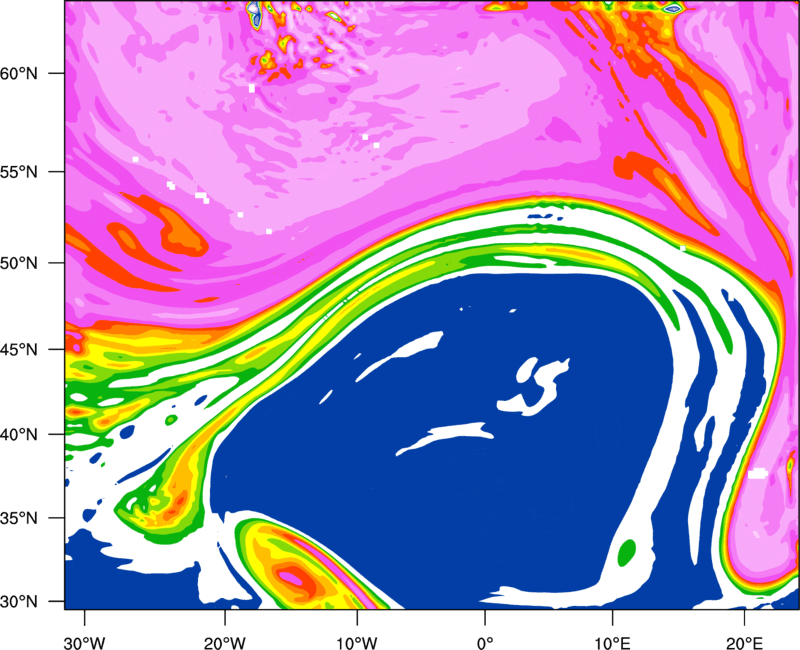Click the 55°N latitude label
The width and height of the screenshot is (800, 650).
[x=19, y=172]
